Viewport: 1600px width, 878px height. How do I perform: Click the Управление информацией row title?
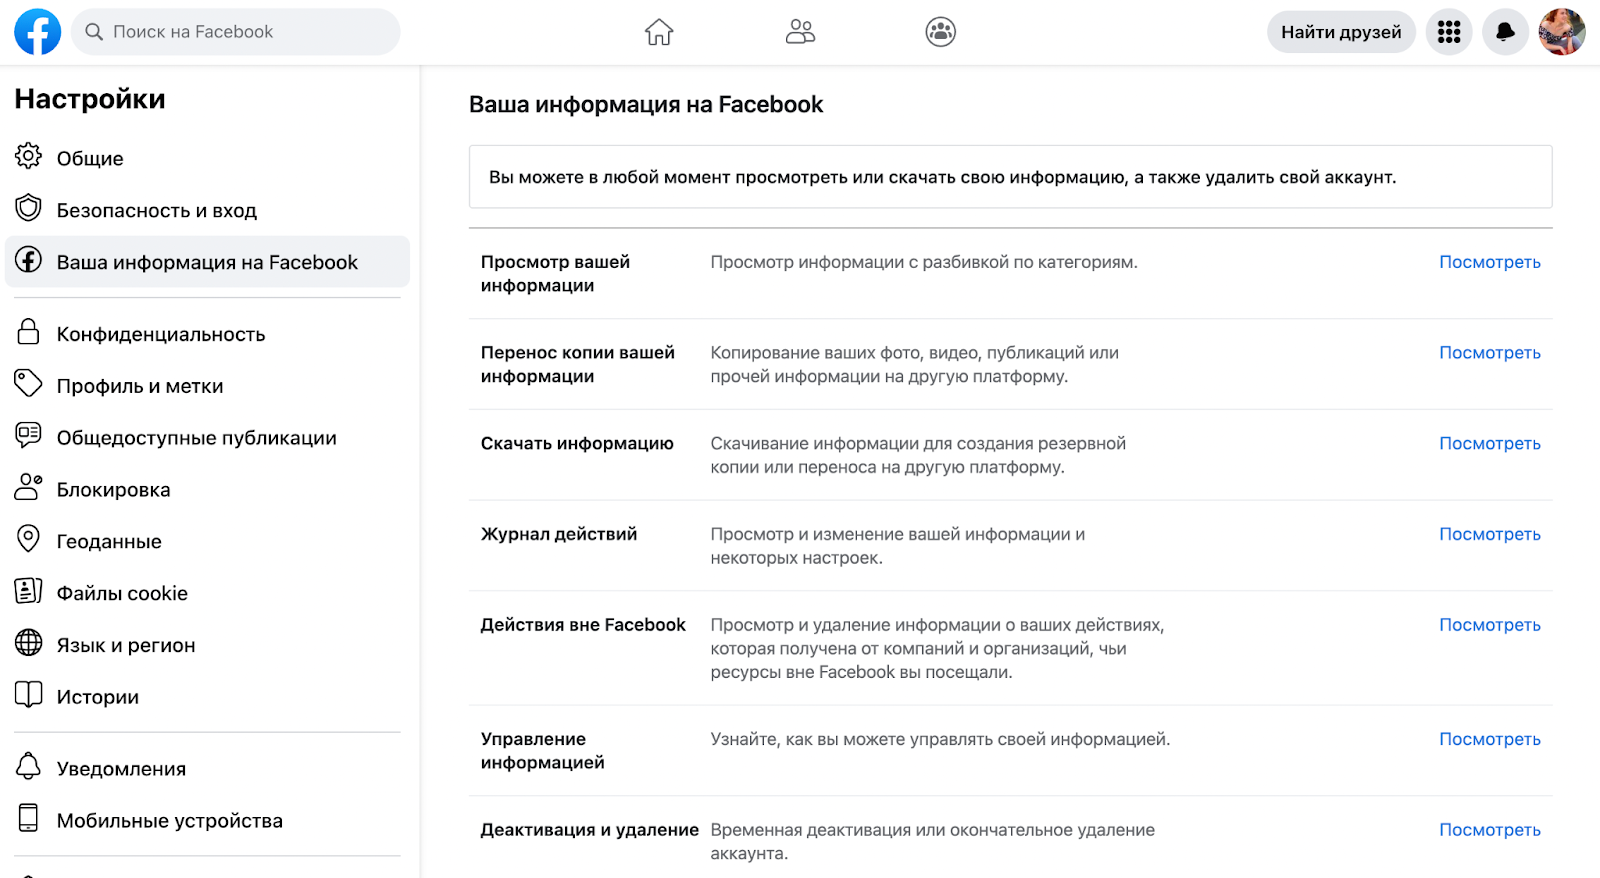[x=543, y=751]
